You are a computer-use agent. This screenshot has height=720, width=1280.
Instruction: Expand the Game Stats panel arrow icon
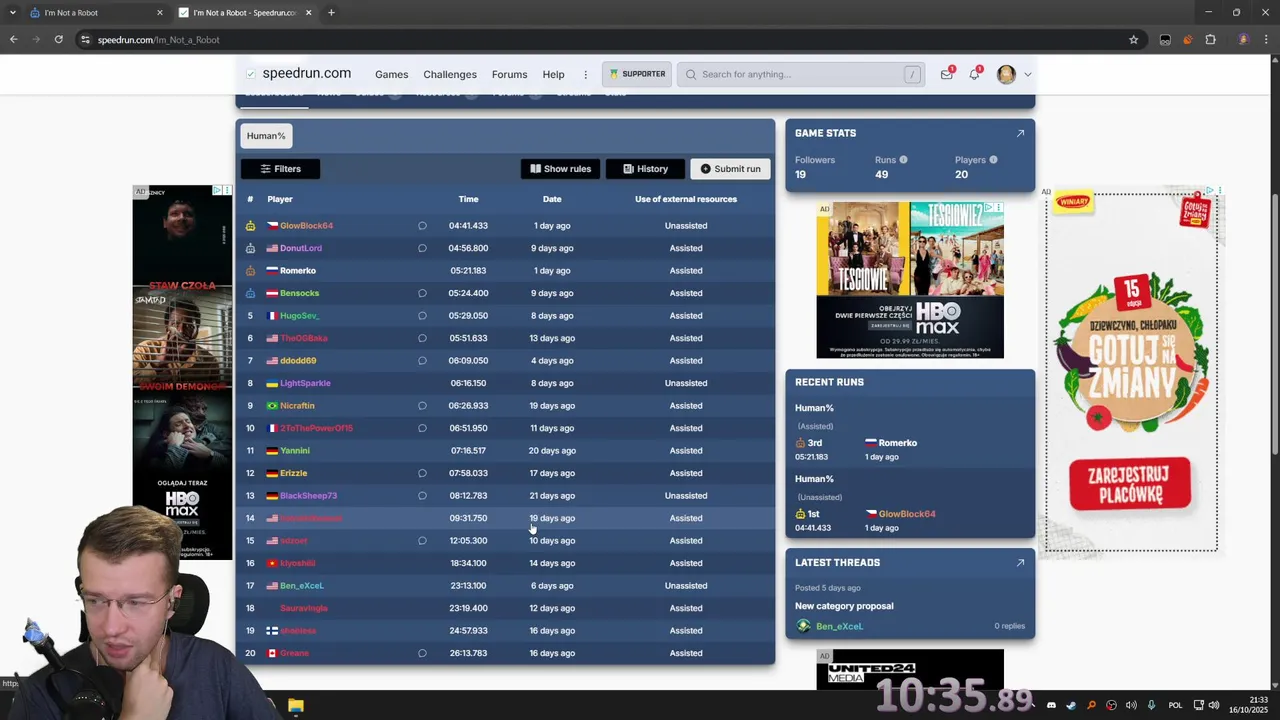1020,133
